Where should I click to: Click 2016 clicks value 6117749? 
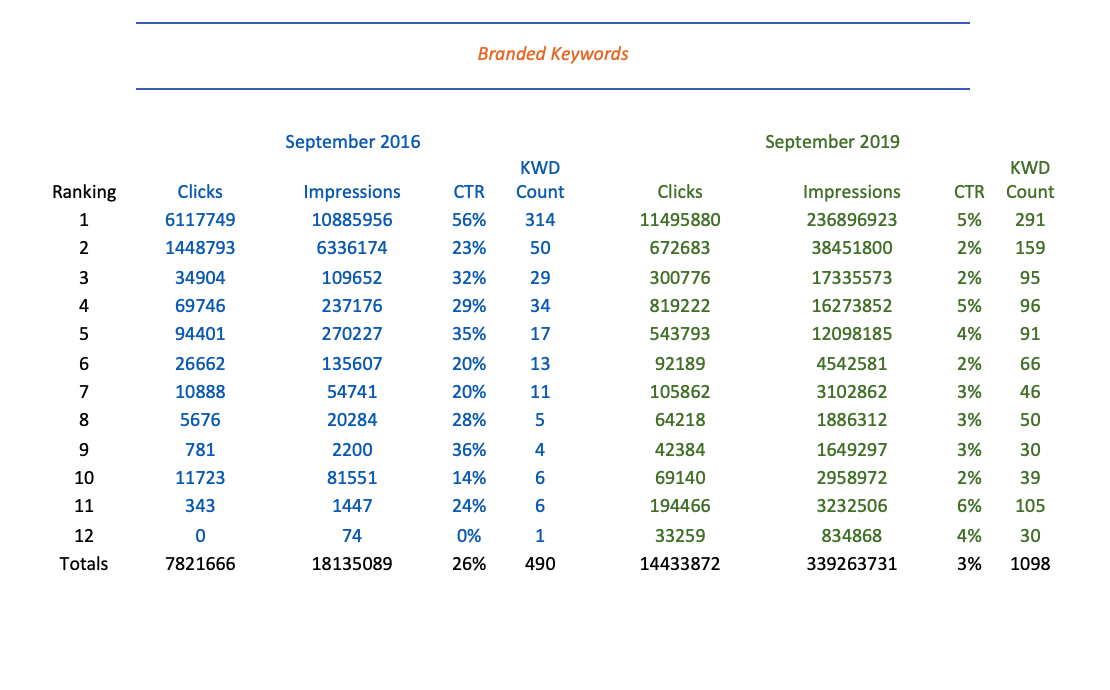200,220
